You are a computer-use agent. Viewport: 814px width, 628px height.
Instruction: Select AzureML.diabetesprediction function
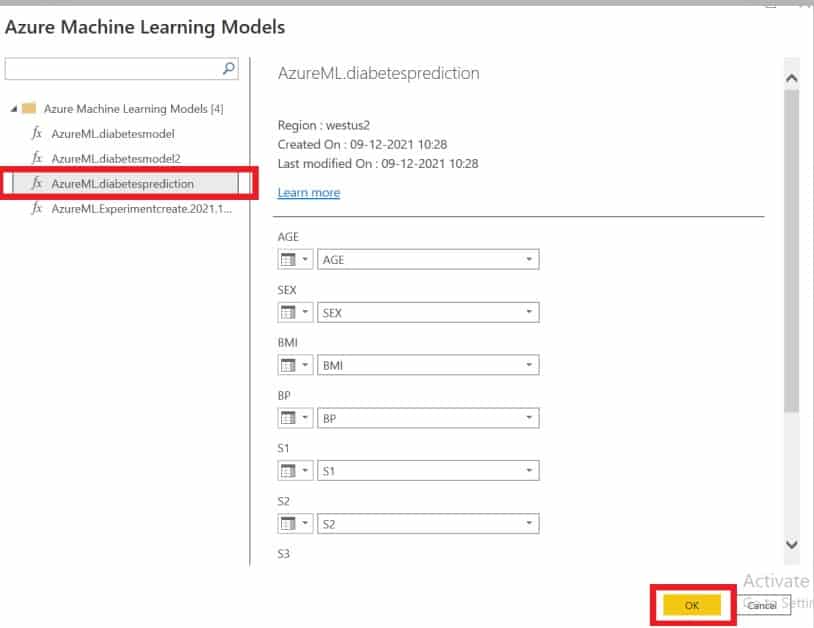click(x=123, y=183)
